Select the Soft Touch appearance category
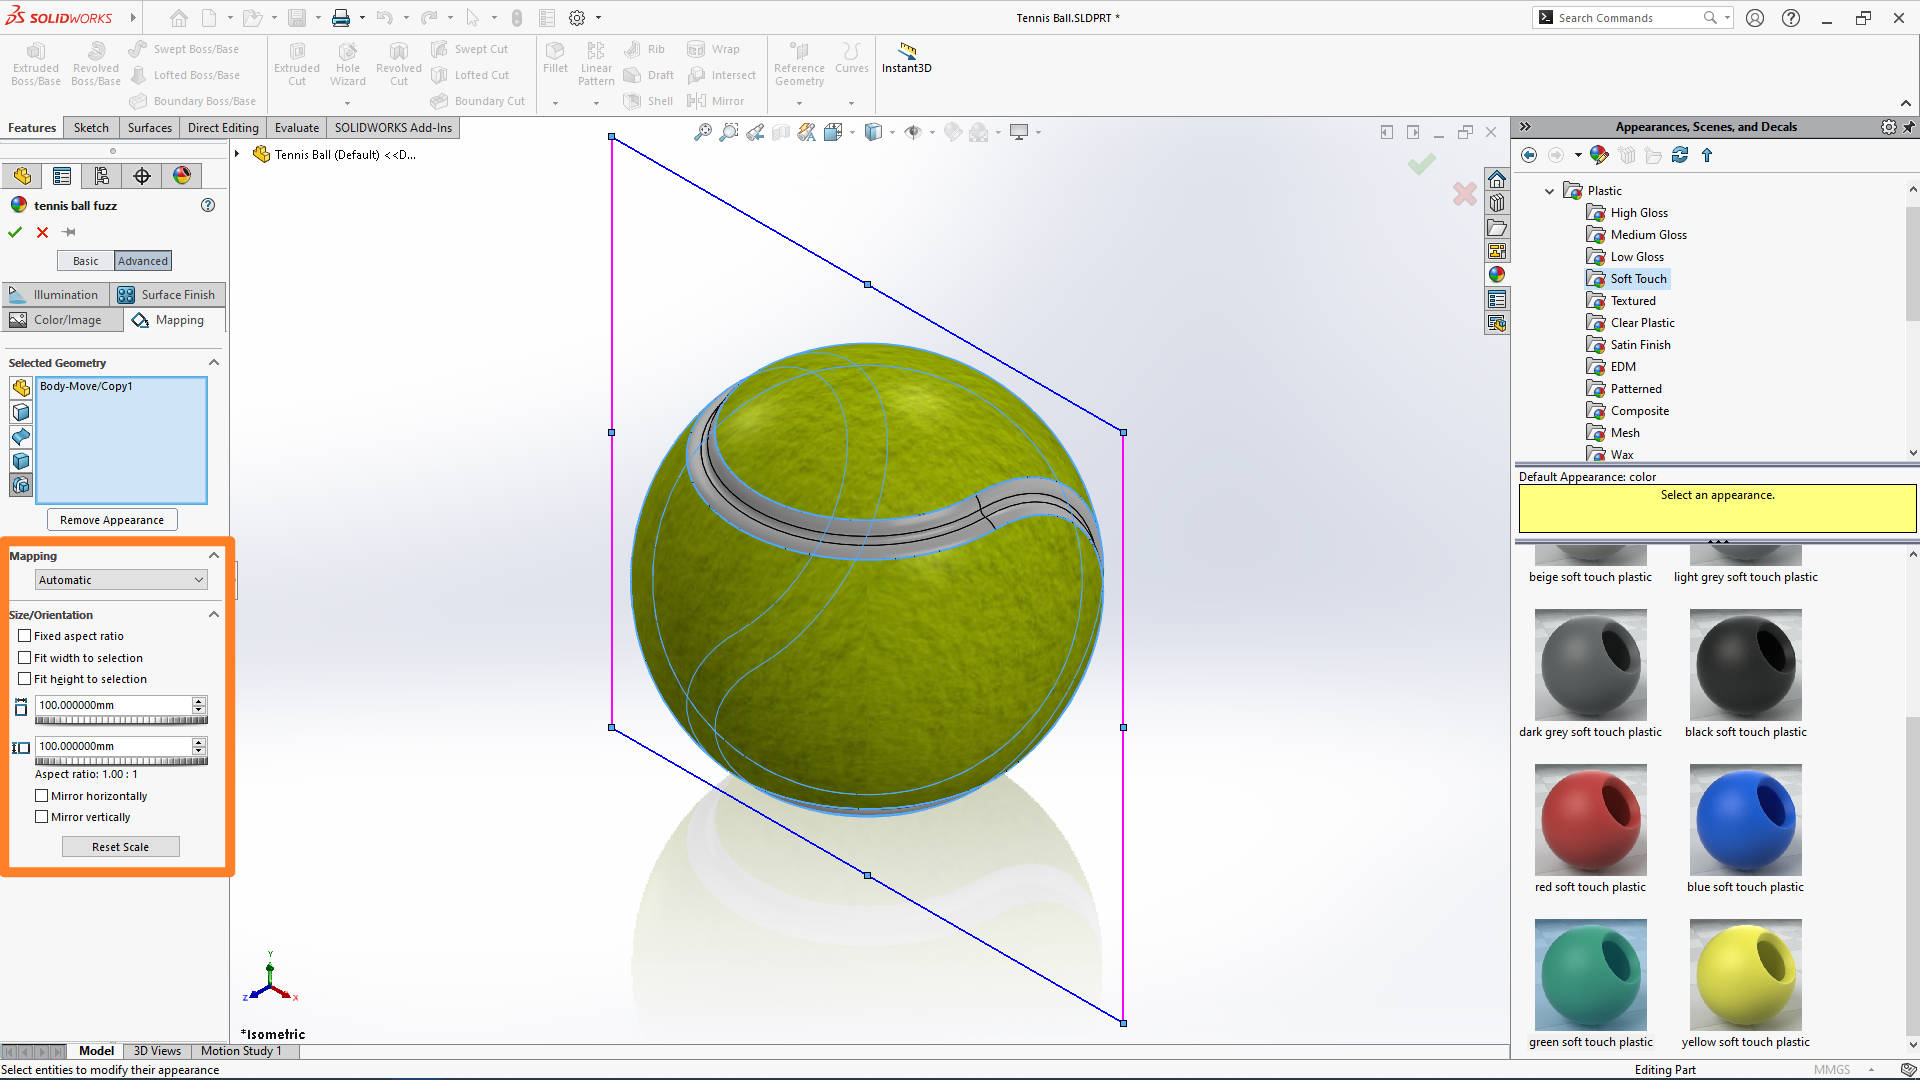The image size is (1920, 1080). click(1636, 278)
